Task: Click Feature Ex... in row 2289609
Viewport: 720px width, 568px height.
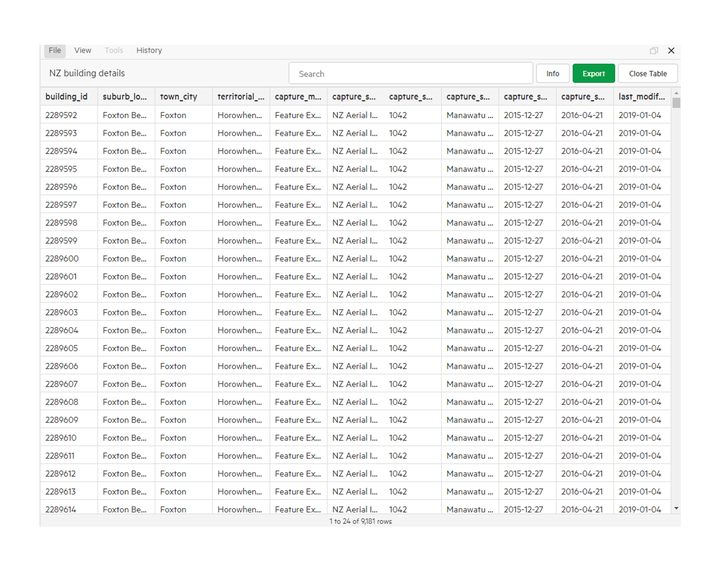Action: [298, 420]
